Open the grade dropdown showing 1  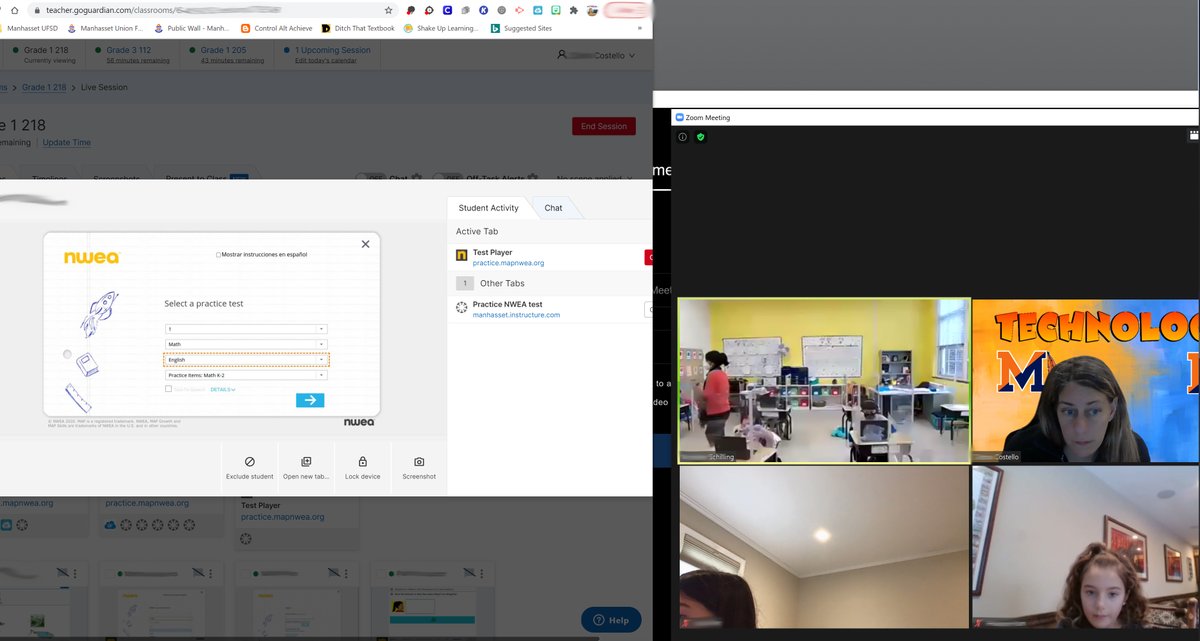246,329
